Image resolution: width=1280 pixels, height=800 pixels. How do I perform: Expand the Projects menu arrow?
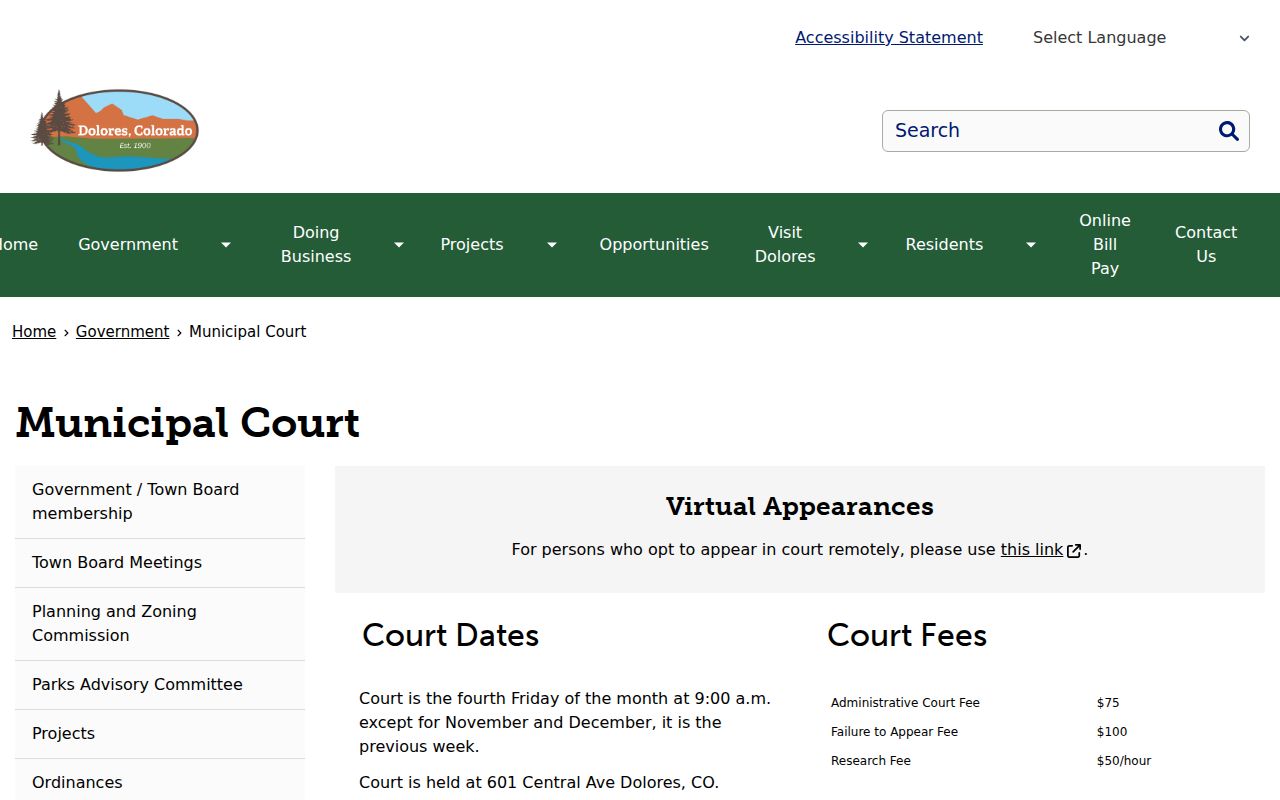551,245
